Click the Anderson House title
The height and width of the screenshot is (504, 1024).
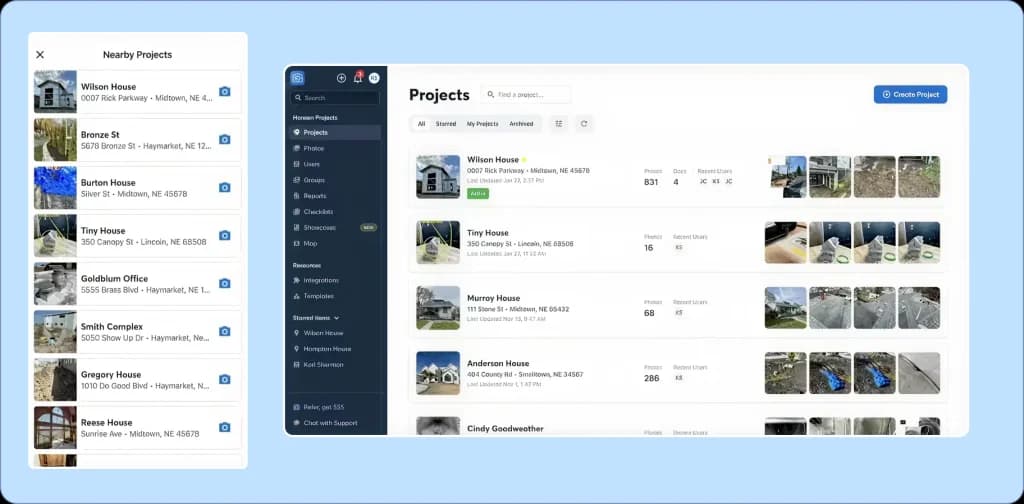click(x=498, y=364)
